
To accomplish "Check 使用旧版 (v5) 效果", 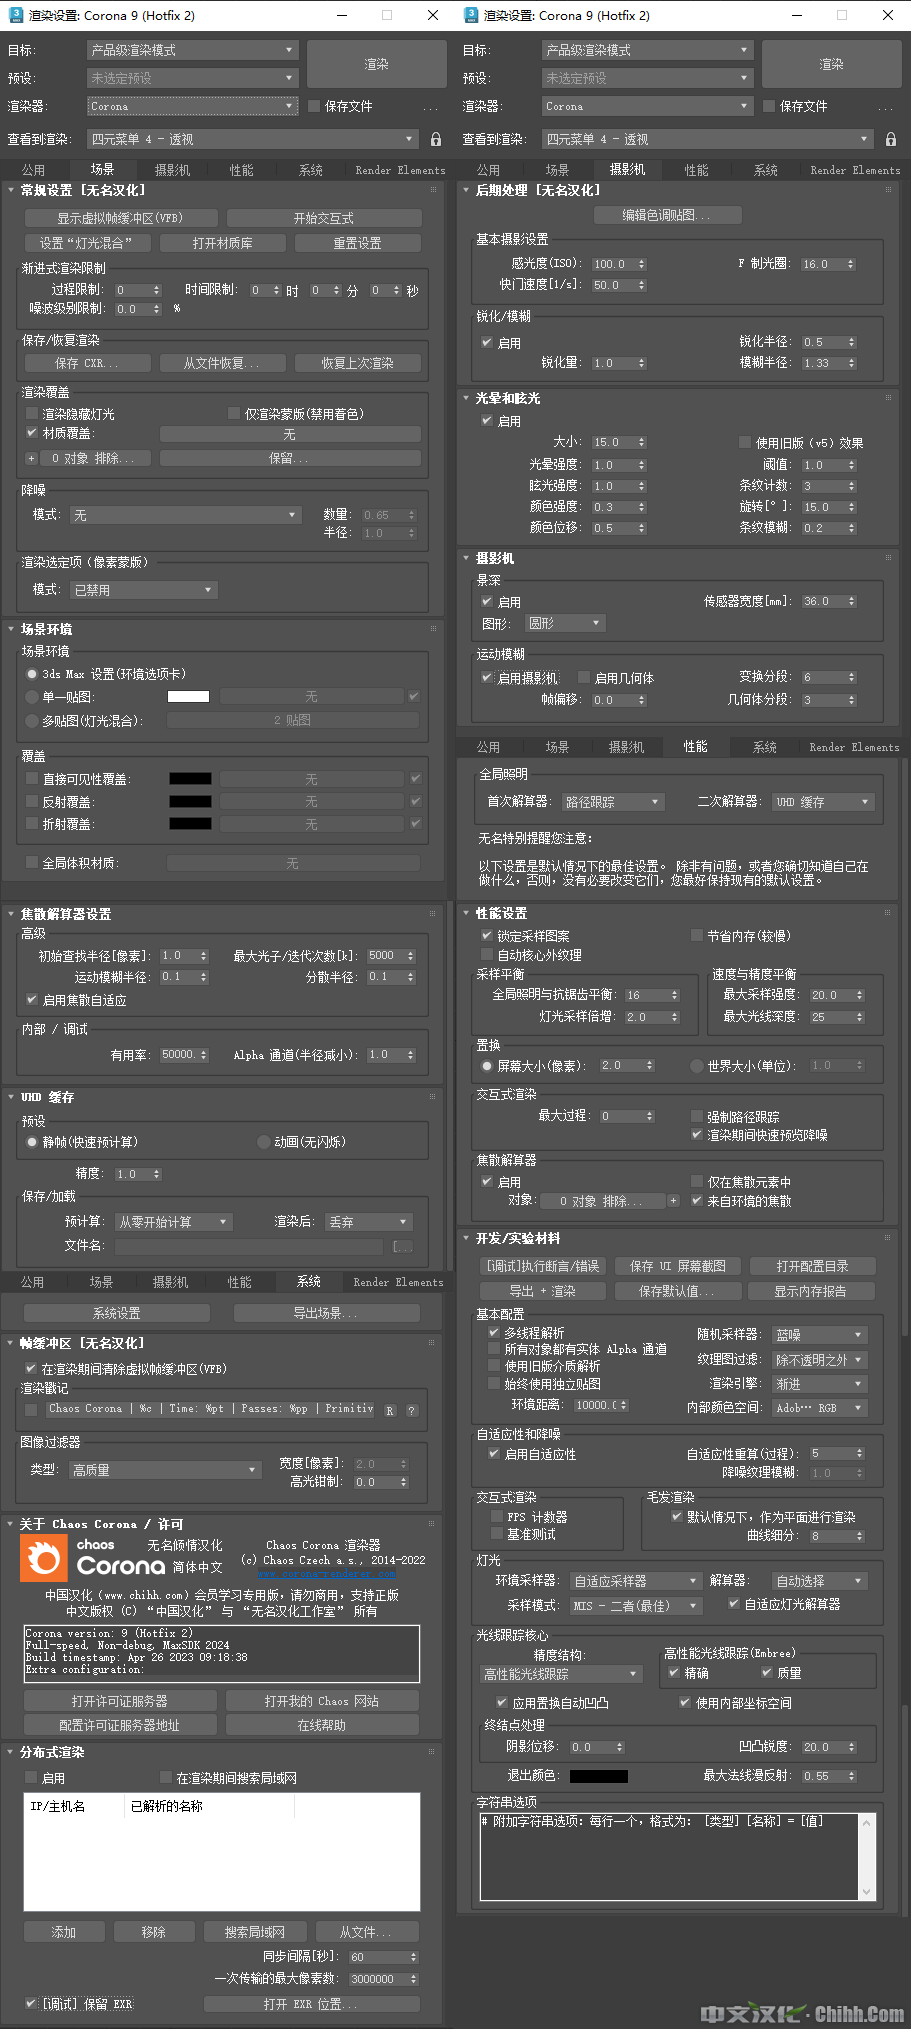I will tap(745, 442).
